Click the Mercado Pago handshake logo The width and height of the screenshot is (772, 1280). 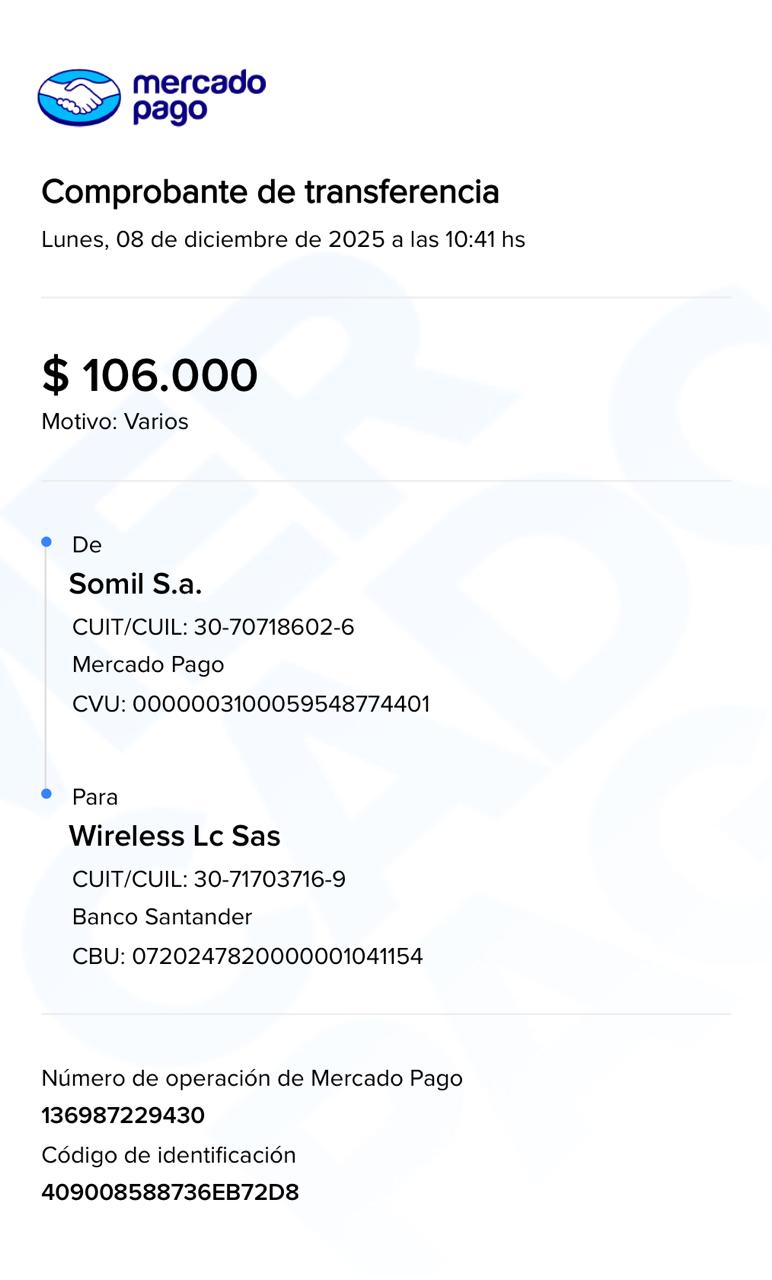click(79, 97)
